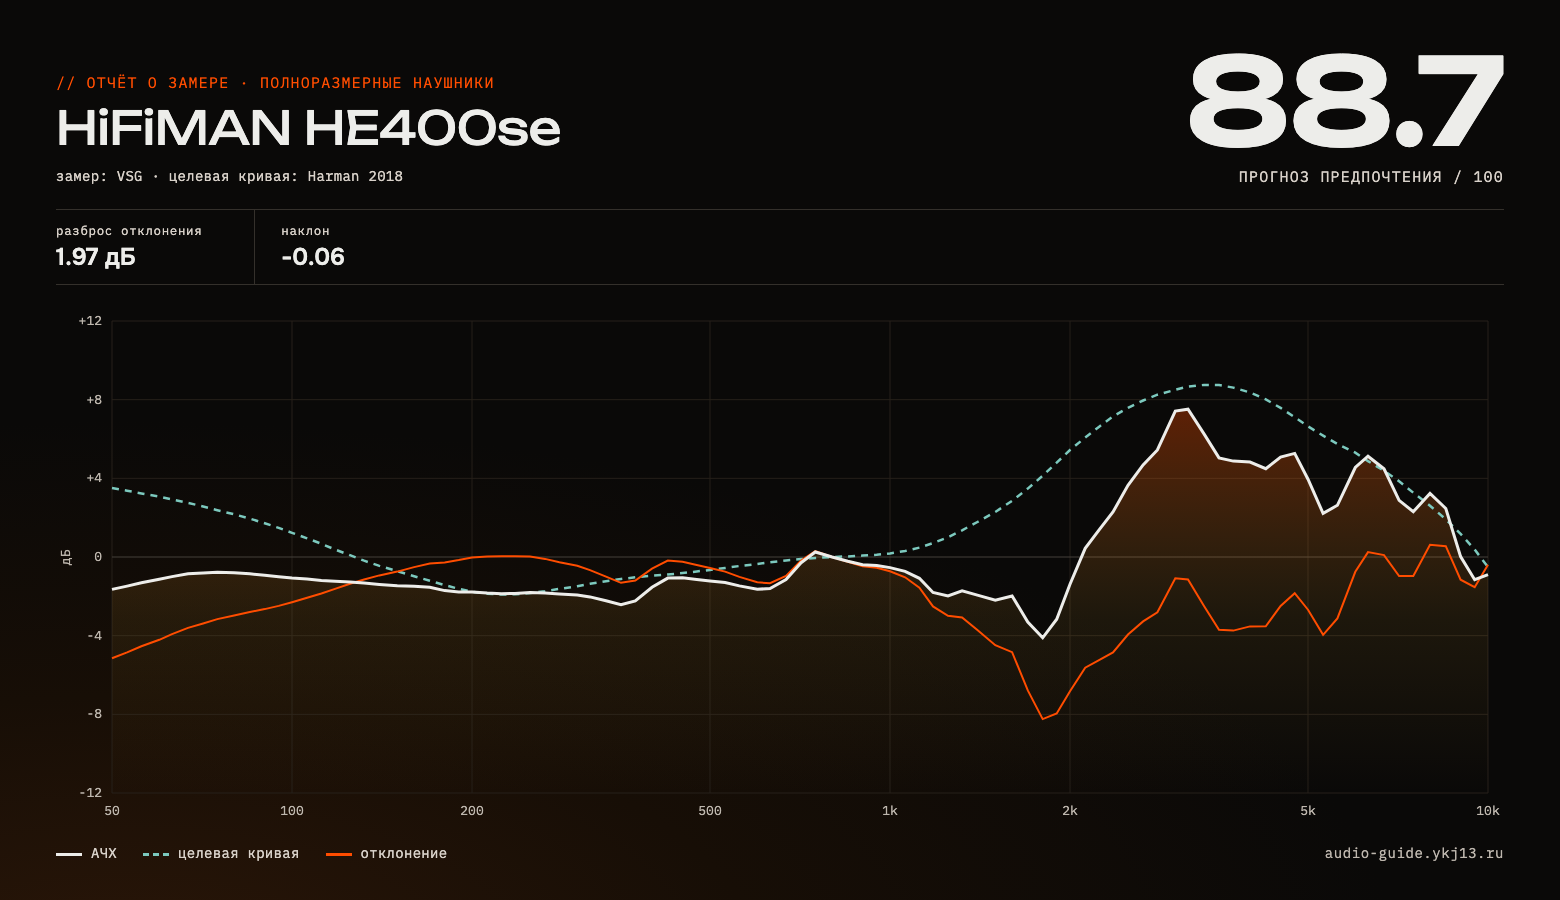Screen dimensions: 1560x900
Task: Click the legend label "АЧХ"
Action: point(104,854)
